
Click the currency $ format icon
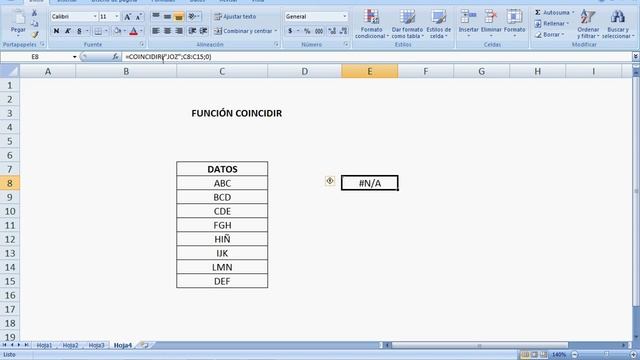pos(290,31)
